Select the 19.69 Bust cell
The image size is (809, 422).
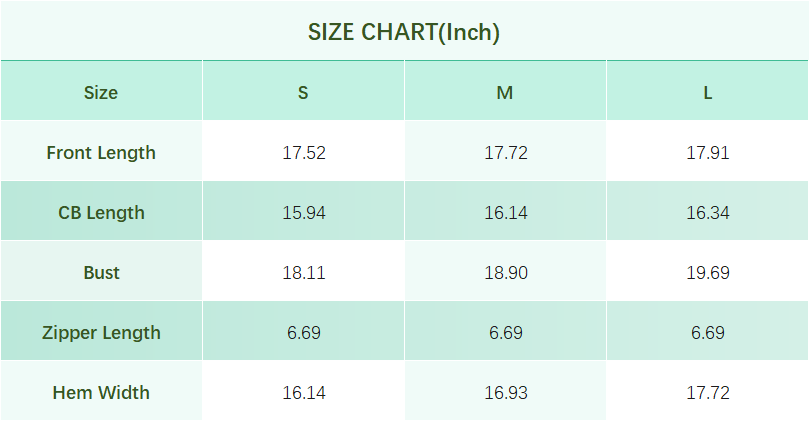coord(707,273)
